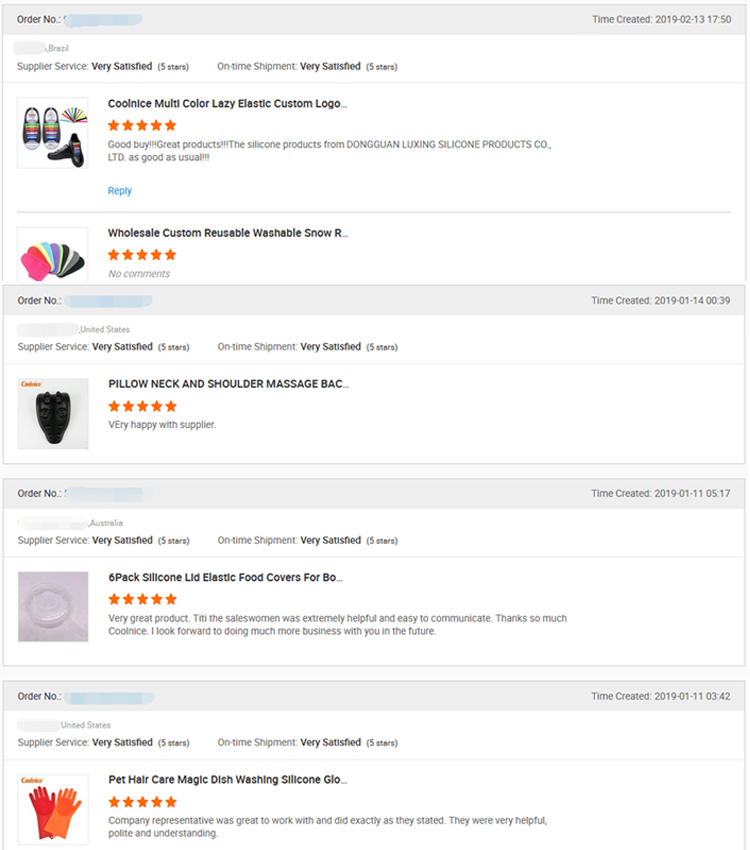Click the red silicone gloves product image
The width and height of the screenshot is (750, 850).
tap(52, 808)
